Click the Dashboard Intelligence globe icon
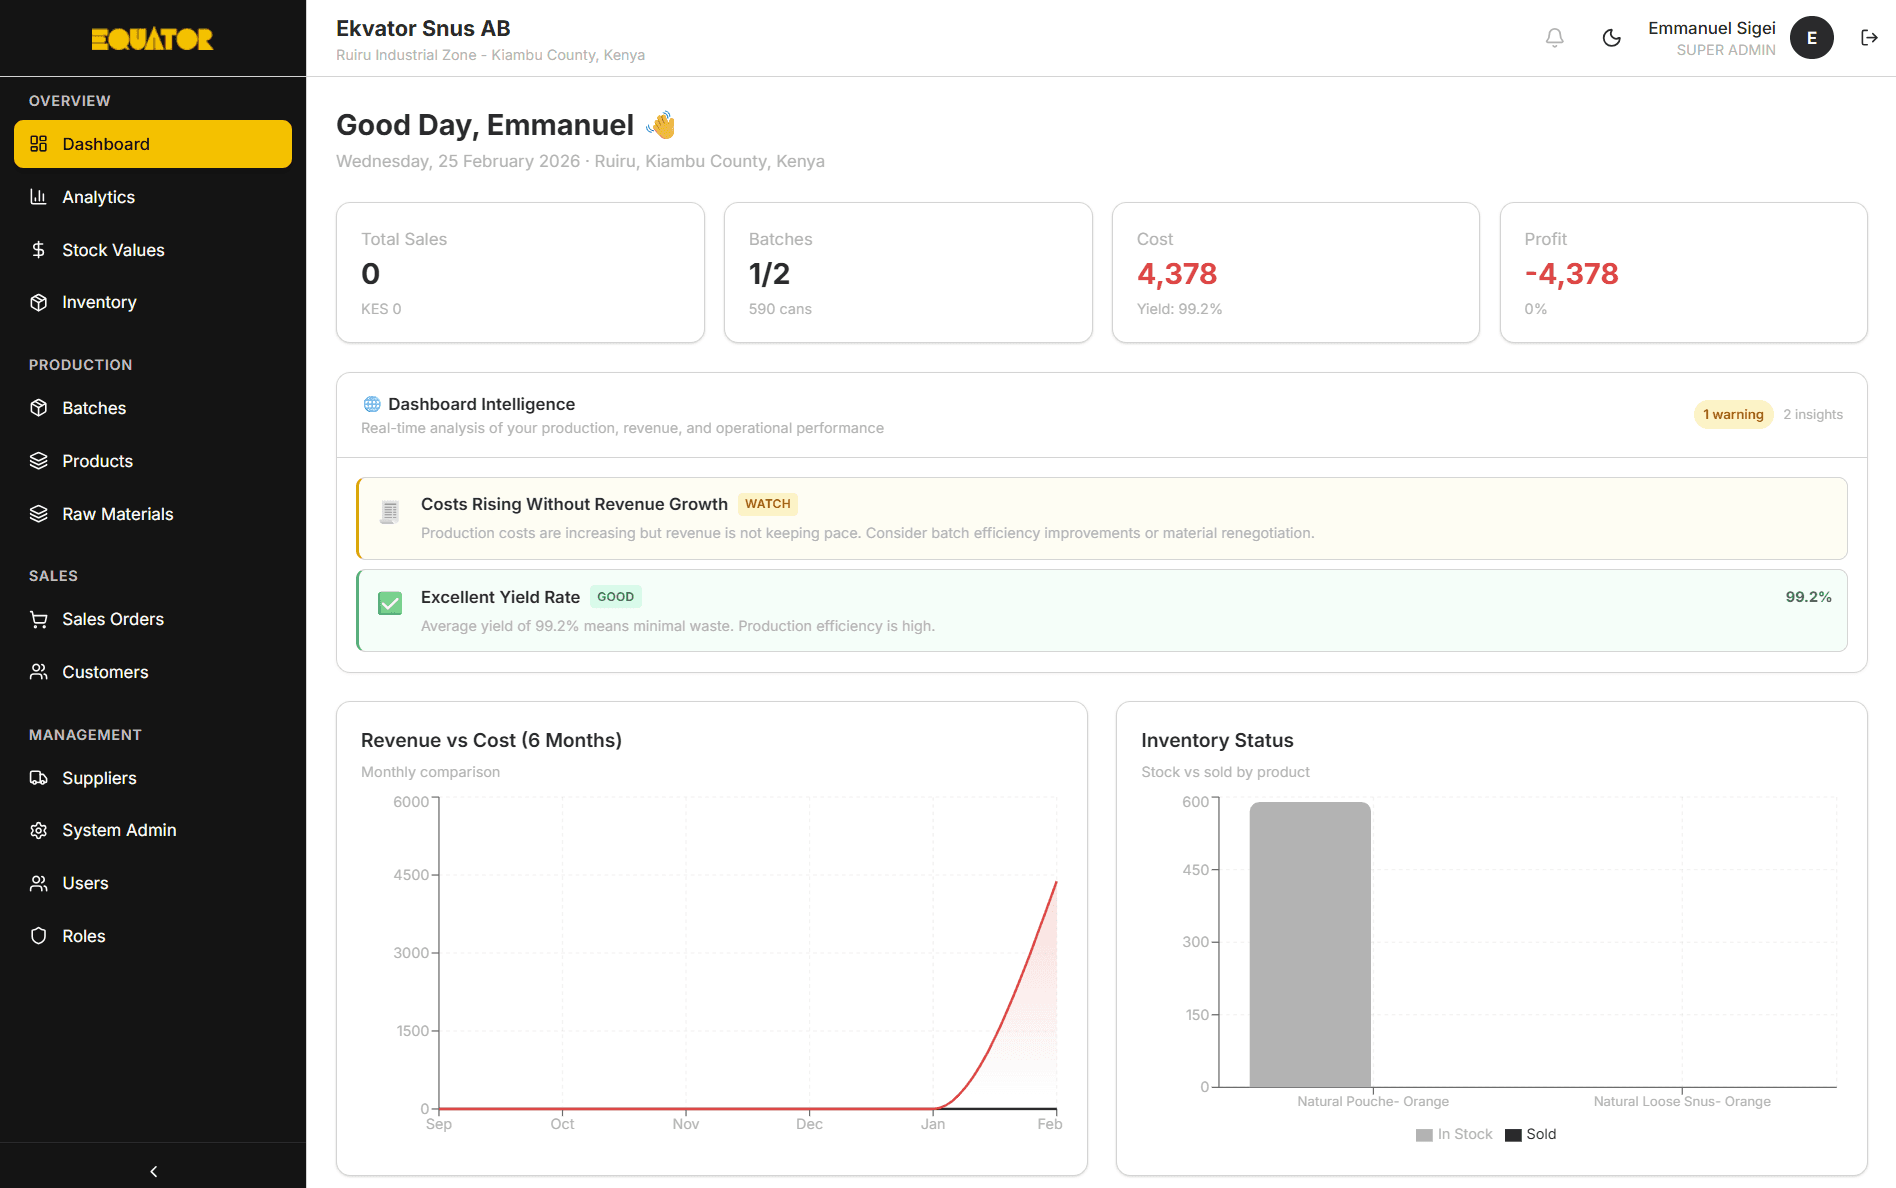This screenshot has height=1188, width=1896. [x=372, y=404]
